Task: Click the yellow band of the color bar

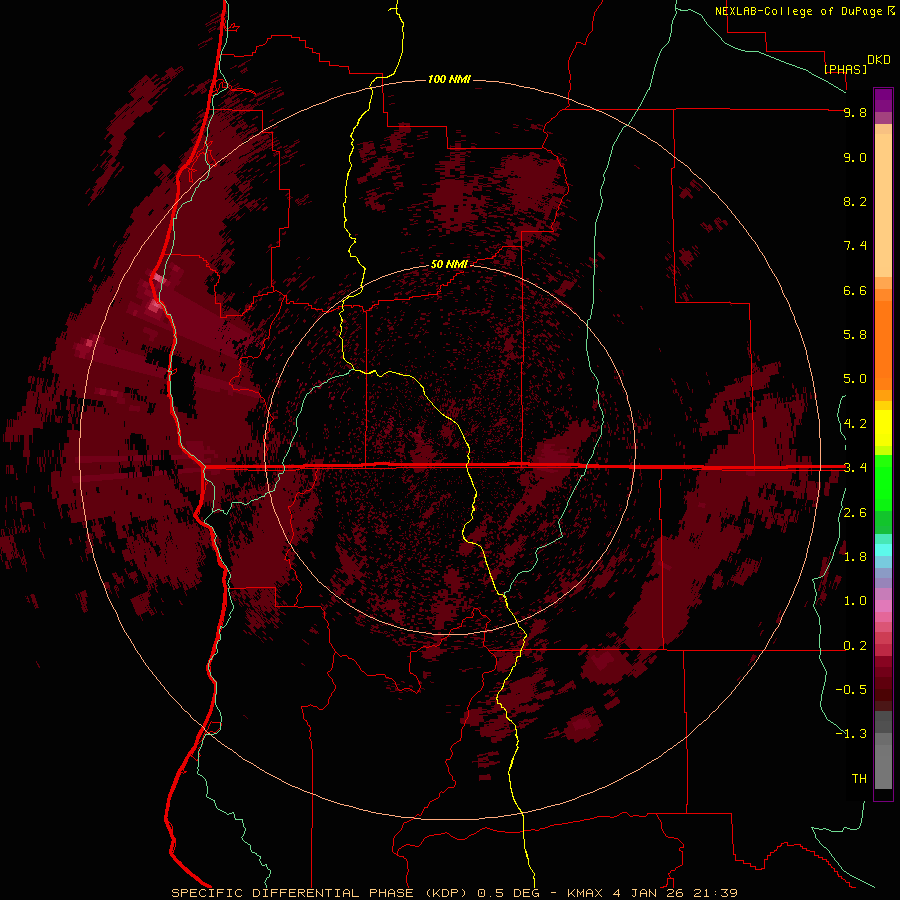Action: [883, 428]
